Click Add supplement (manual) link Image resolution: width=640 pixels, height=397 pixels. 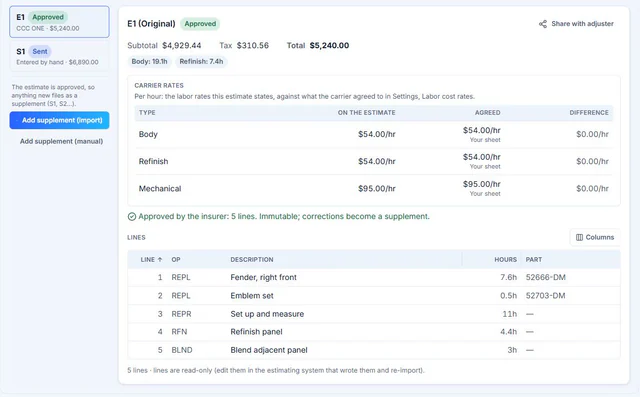click(x=61, y=141)
